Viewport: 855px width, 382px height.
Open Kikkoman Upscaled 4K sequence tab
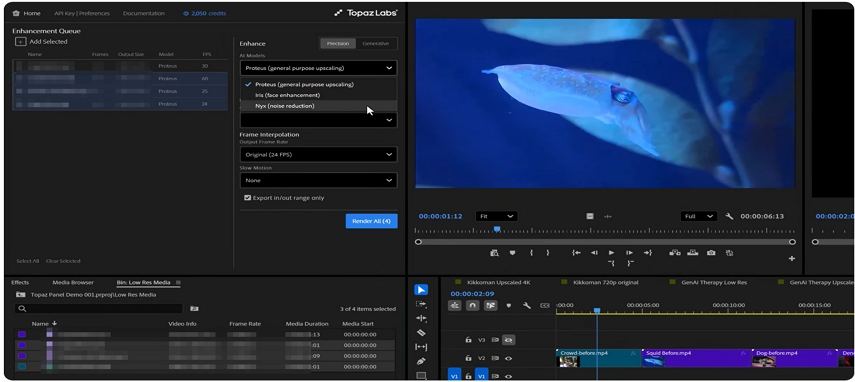click(x=498, y=282)
